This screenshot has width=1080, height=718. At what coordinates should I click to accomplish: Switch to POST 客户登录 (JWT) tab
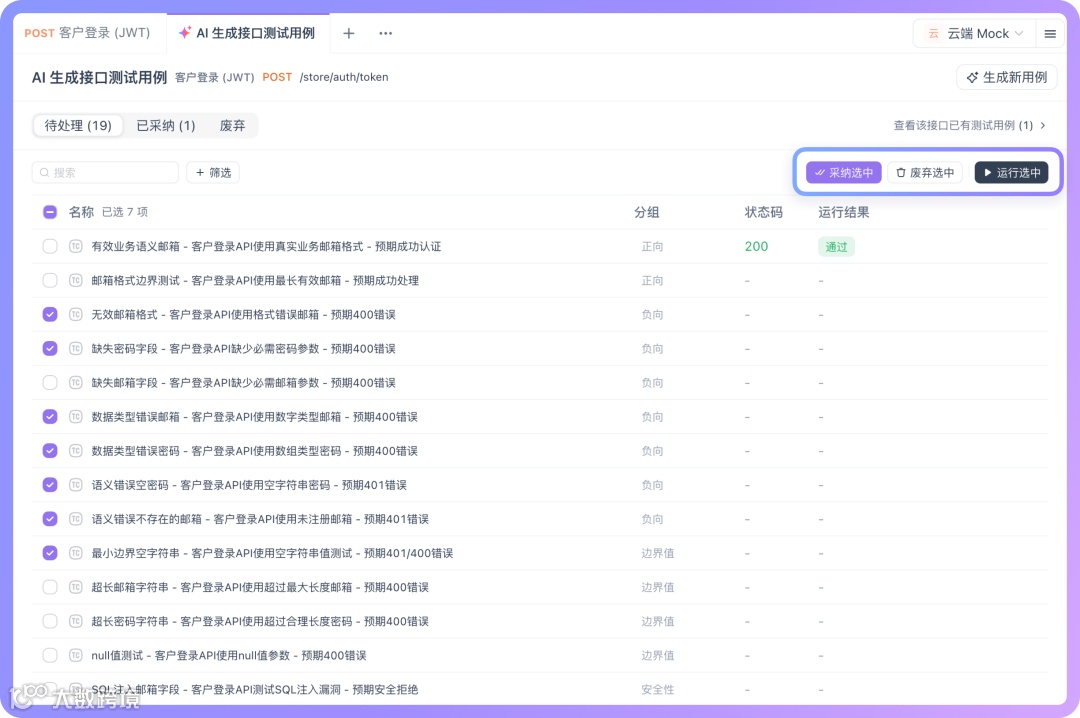pyautogui.click(x=87, y=33)
